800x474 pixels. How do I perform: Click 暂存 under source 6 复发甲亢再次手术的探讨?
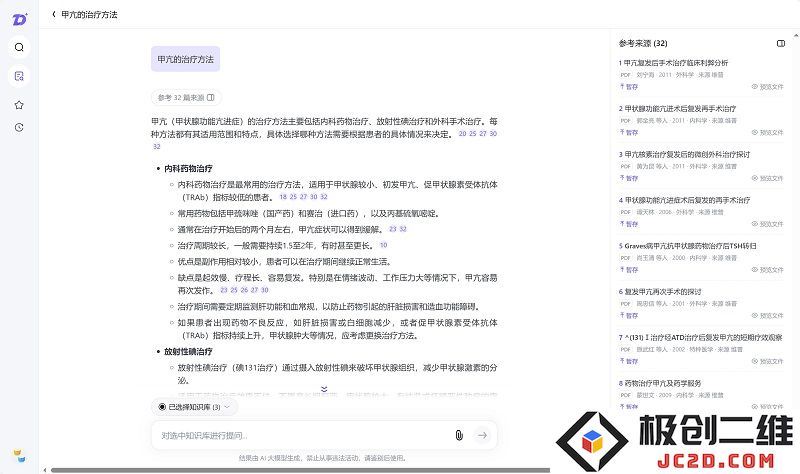pos(629,315)
